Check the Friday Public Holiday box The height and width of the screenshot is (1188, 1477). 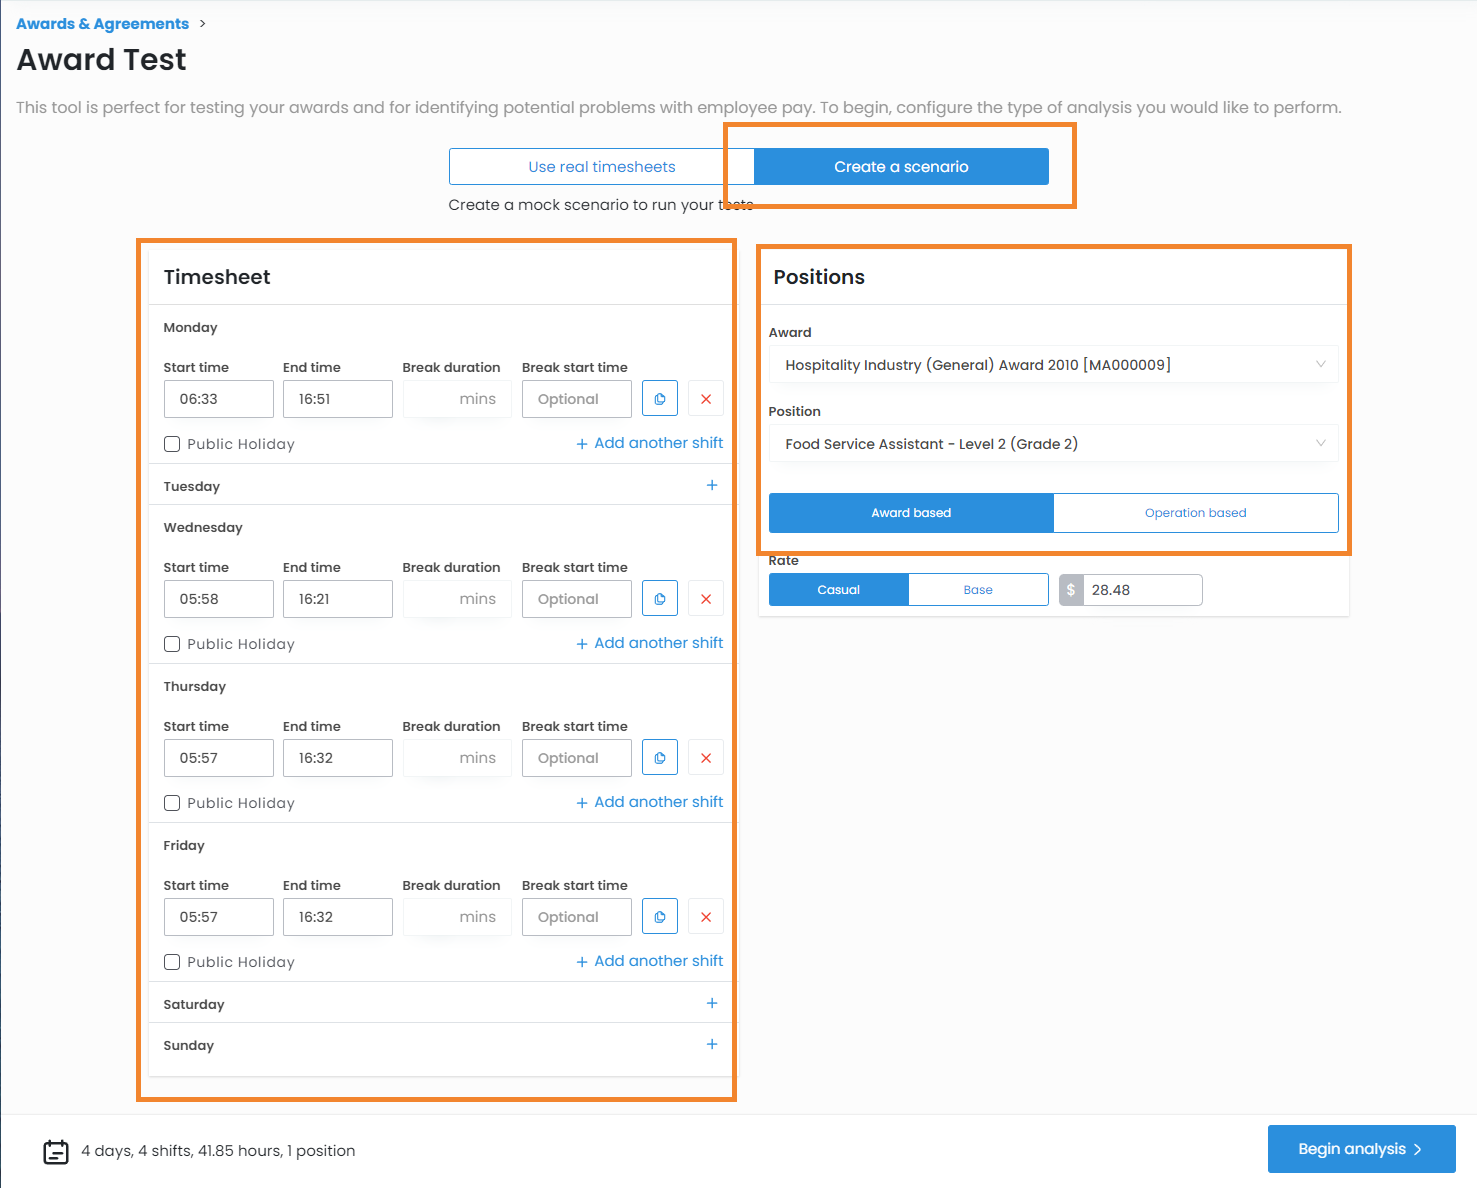point(172,962)
